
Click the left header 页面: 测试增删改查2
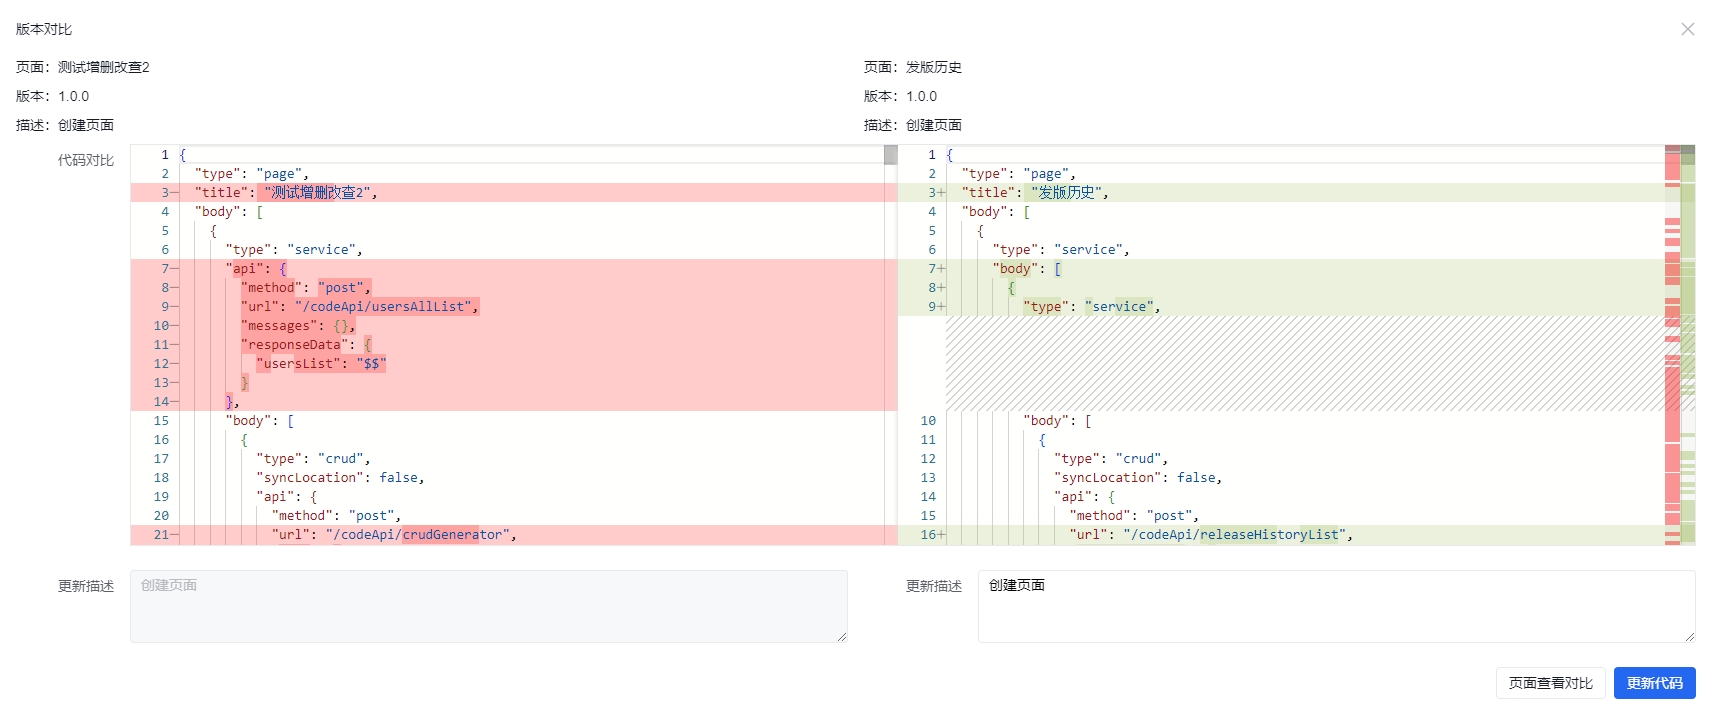(x=83, y=67)
